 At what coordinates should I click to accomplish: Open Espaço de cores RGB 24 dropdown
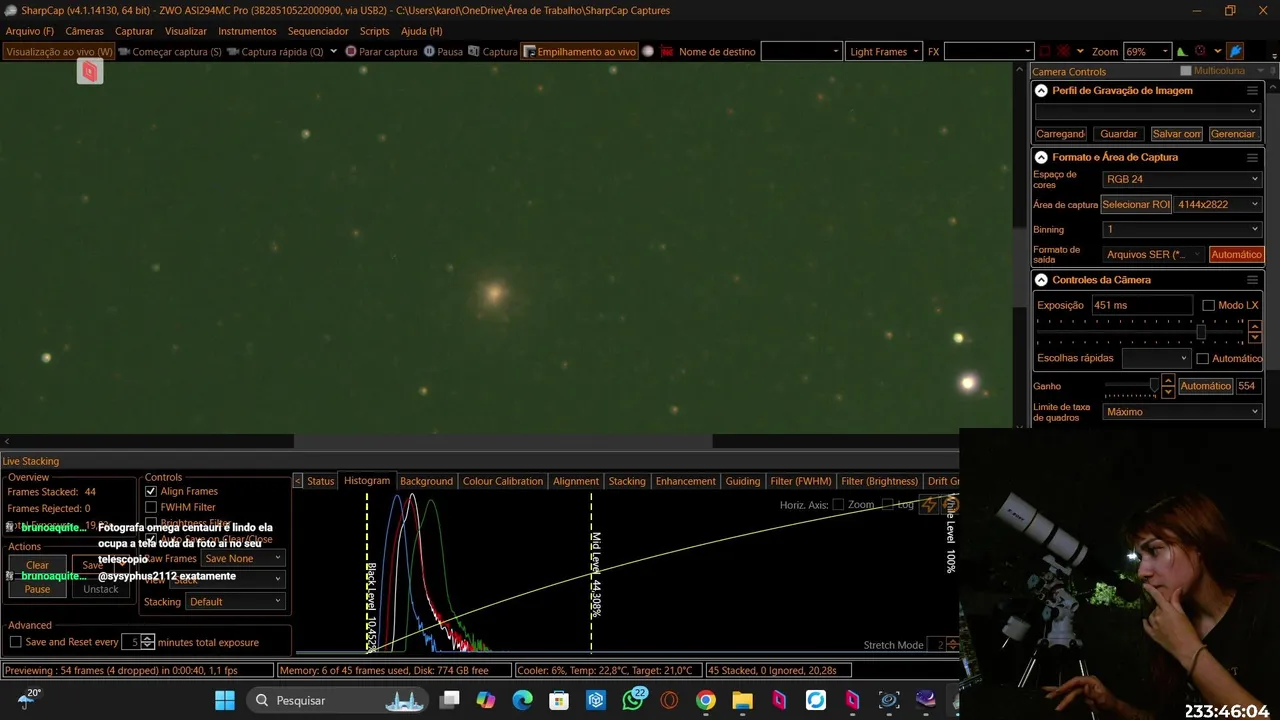[1182, 179]
